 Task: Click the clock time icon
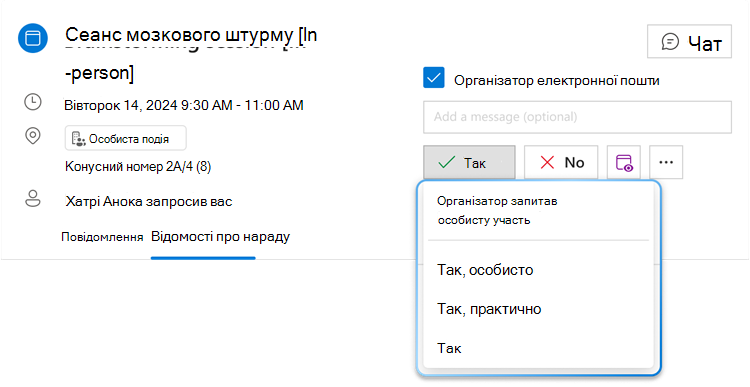[33, 102]
